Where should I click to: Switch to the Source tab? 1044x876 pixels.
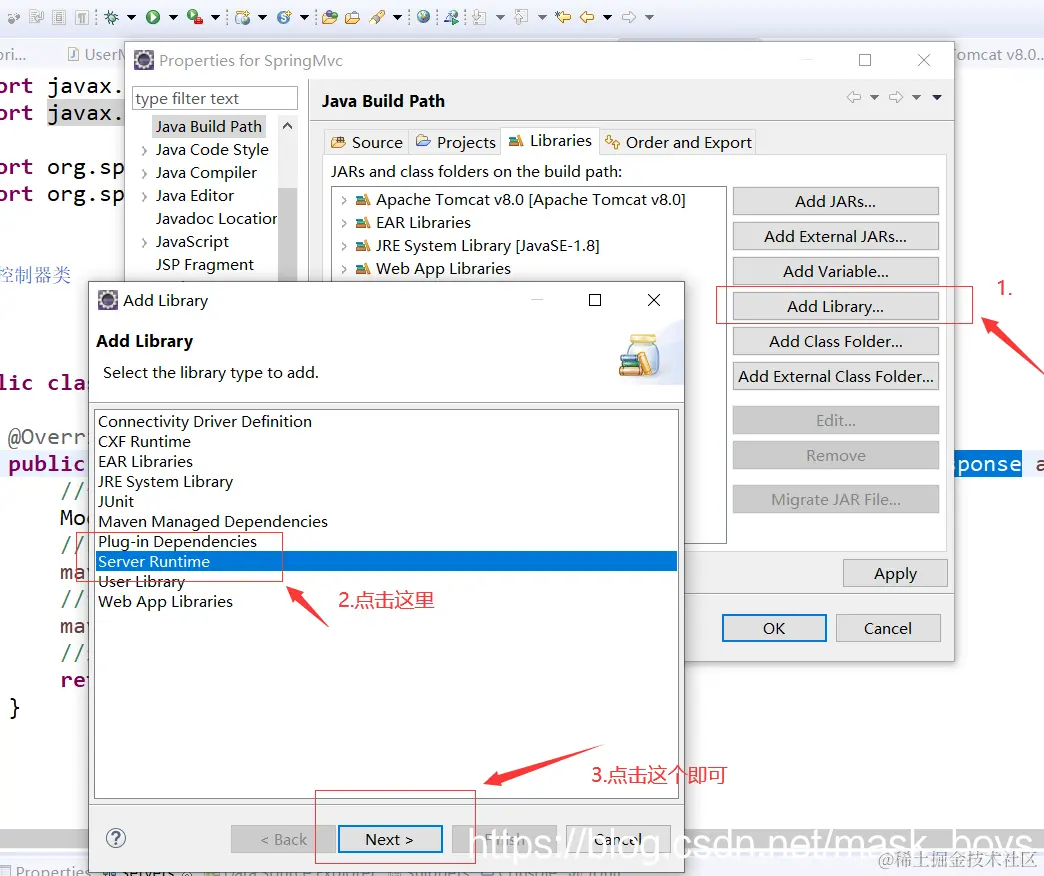(367, 142)
